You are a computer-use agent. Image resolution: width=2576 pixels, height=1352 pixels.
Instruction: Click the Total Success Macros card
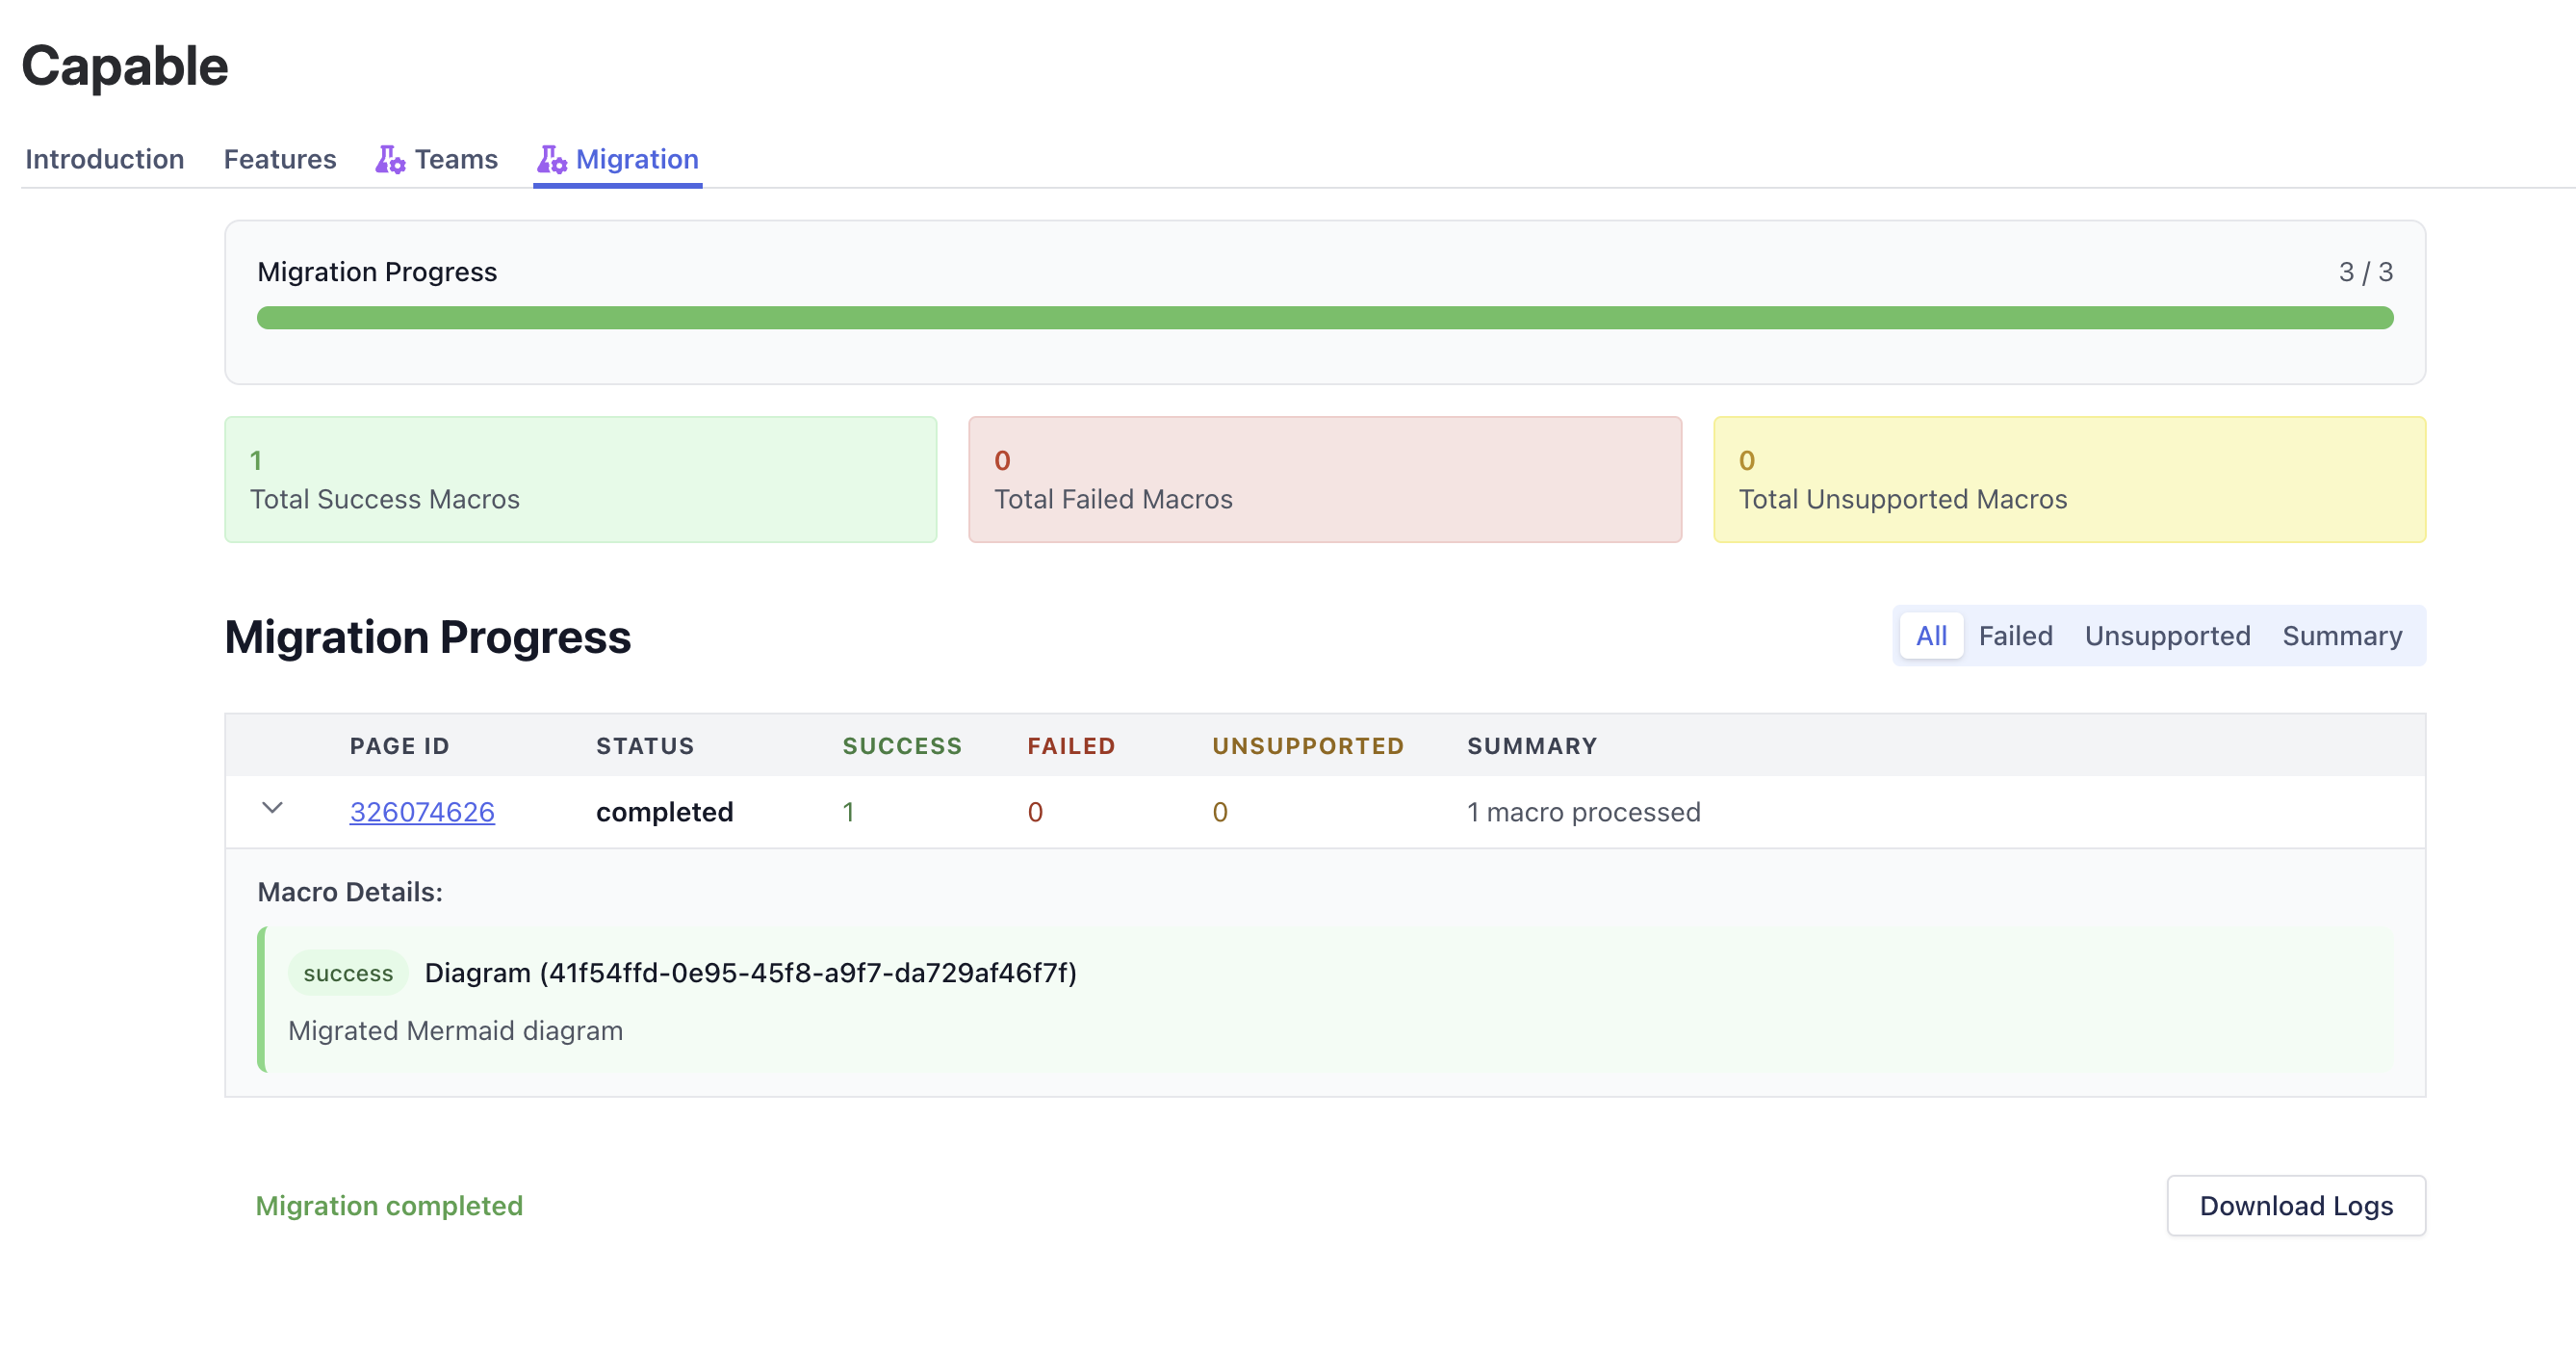(x=580, y=480)
